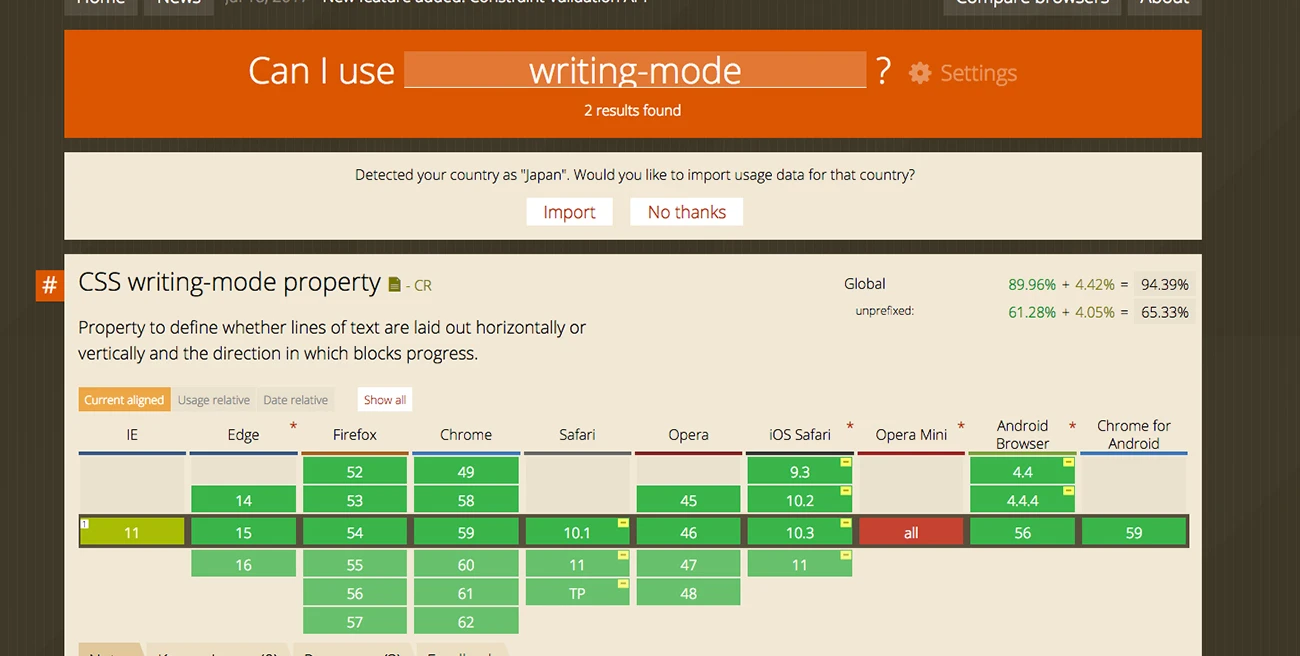
Task: Click the orange # permalink icon
Action: [x=49, y=286]
